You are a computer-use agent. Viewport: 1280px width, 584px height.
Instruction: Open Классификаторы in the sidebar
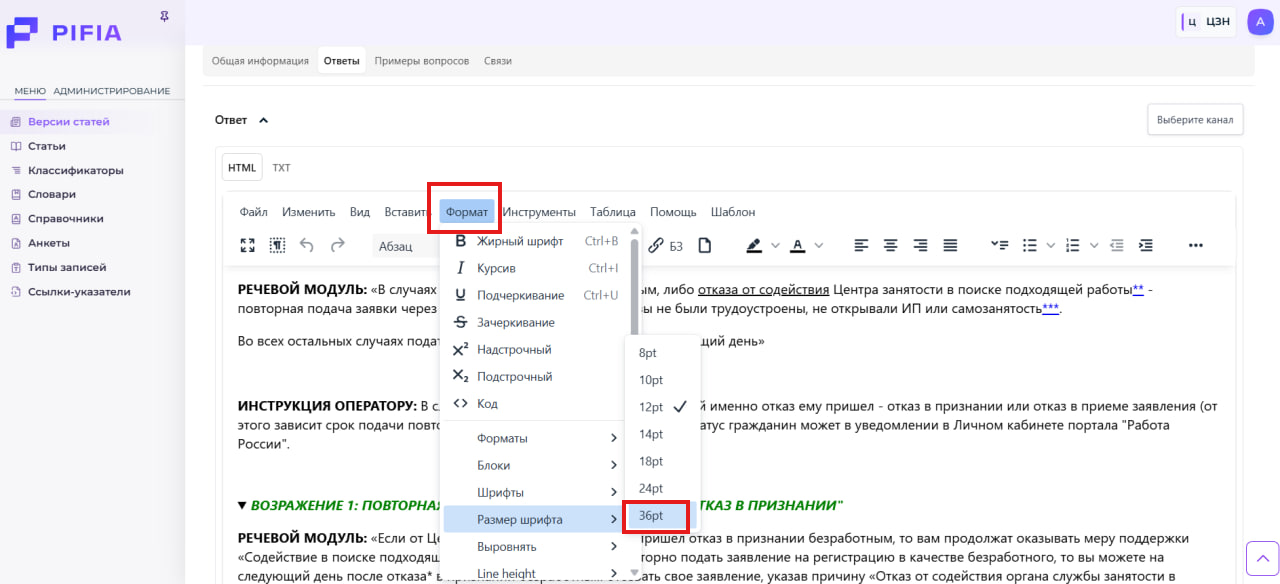76,170
